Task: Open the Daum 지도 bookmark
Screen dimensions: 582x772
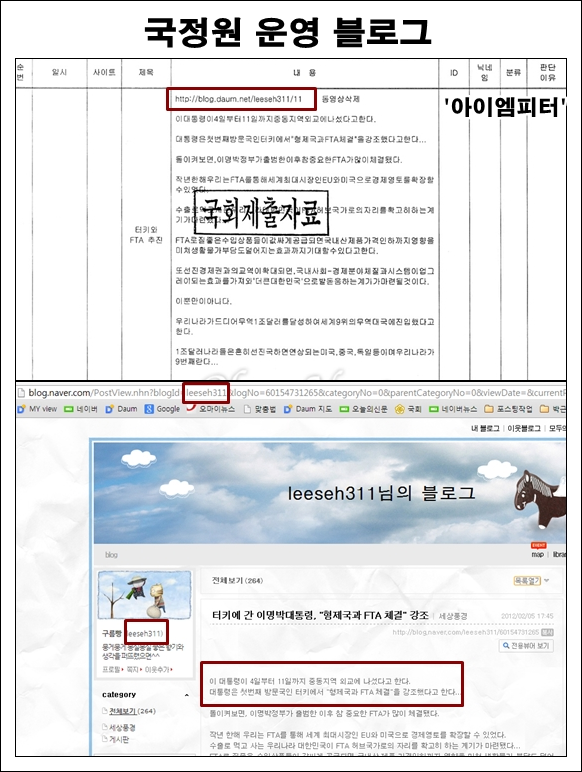Action: [308, 409]
